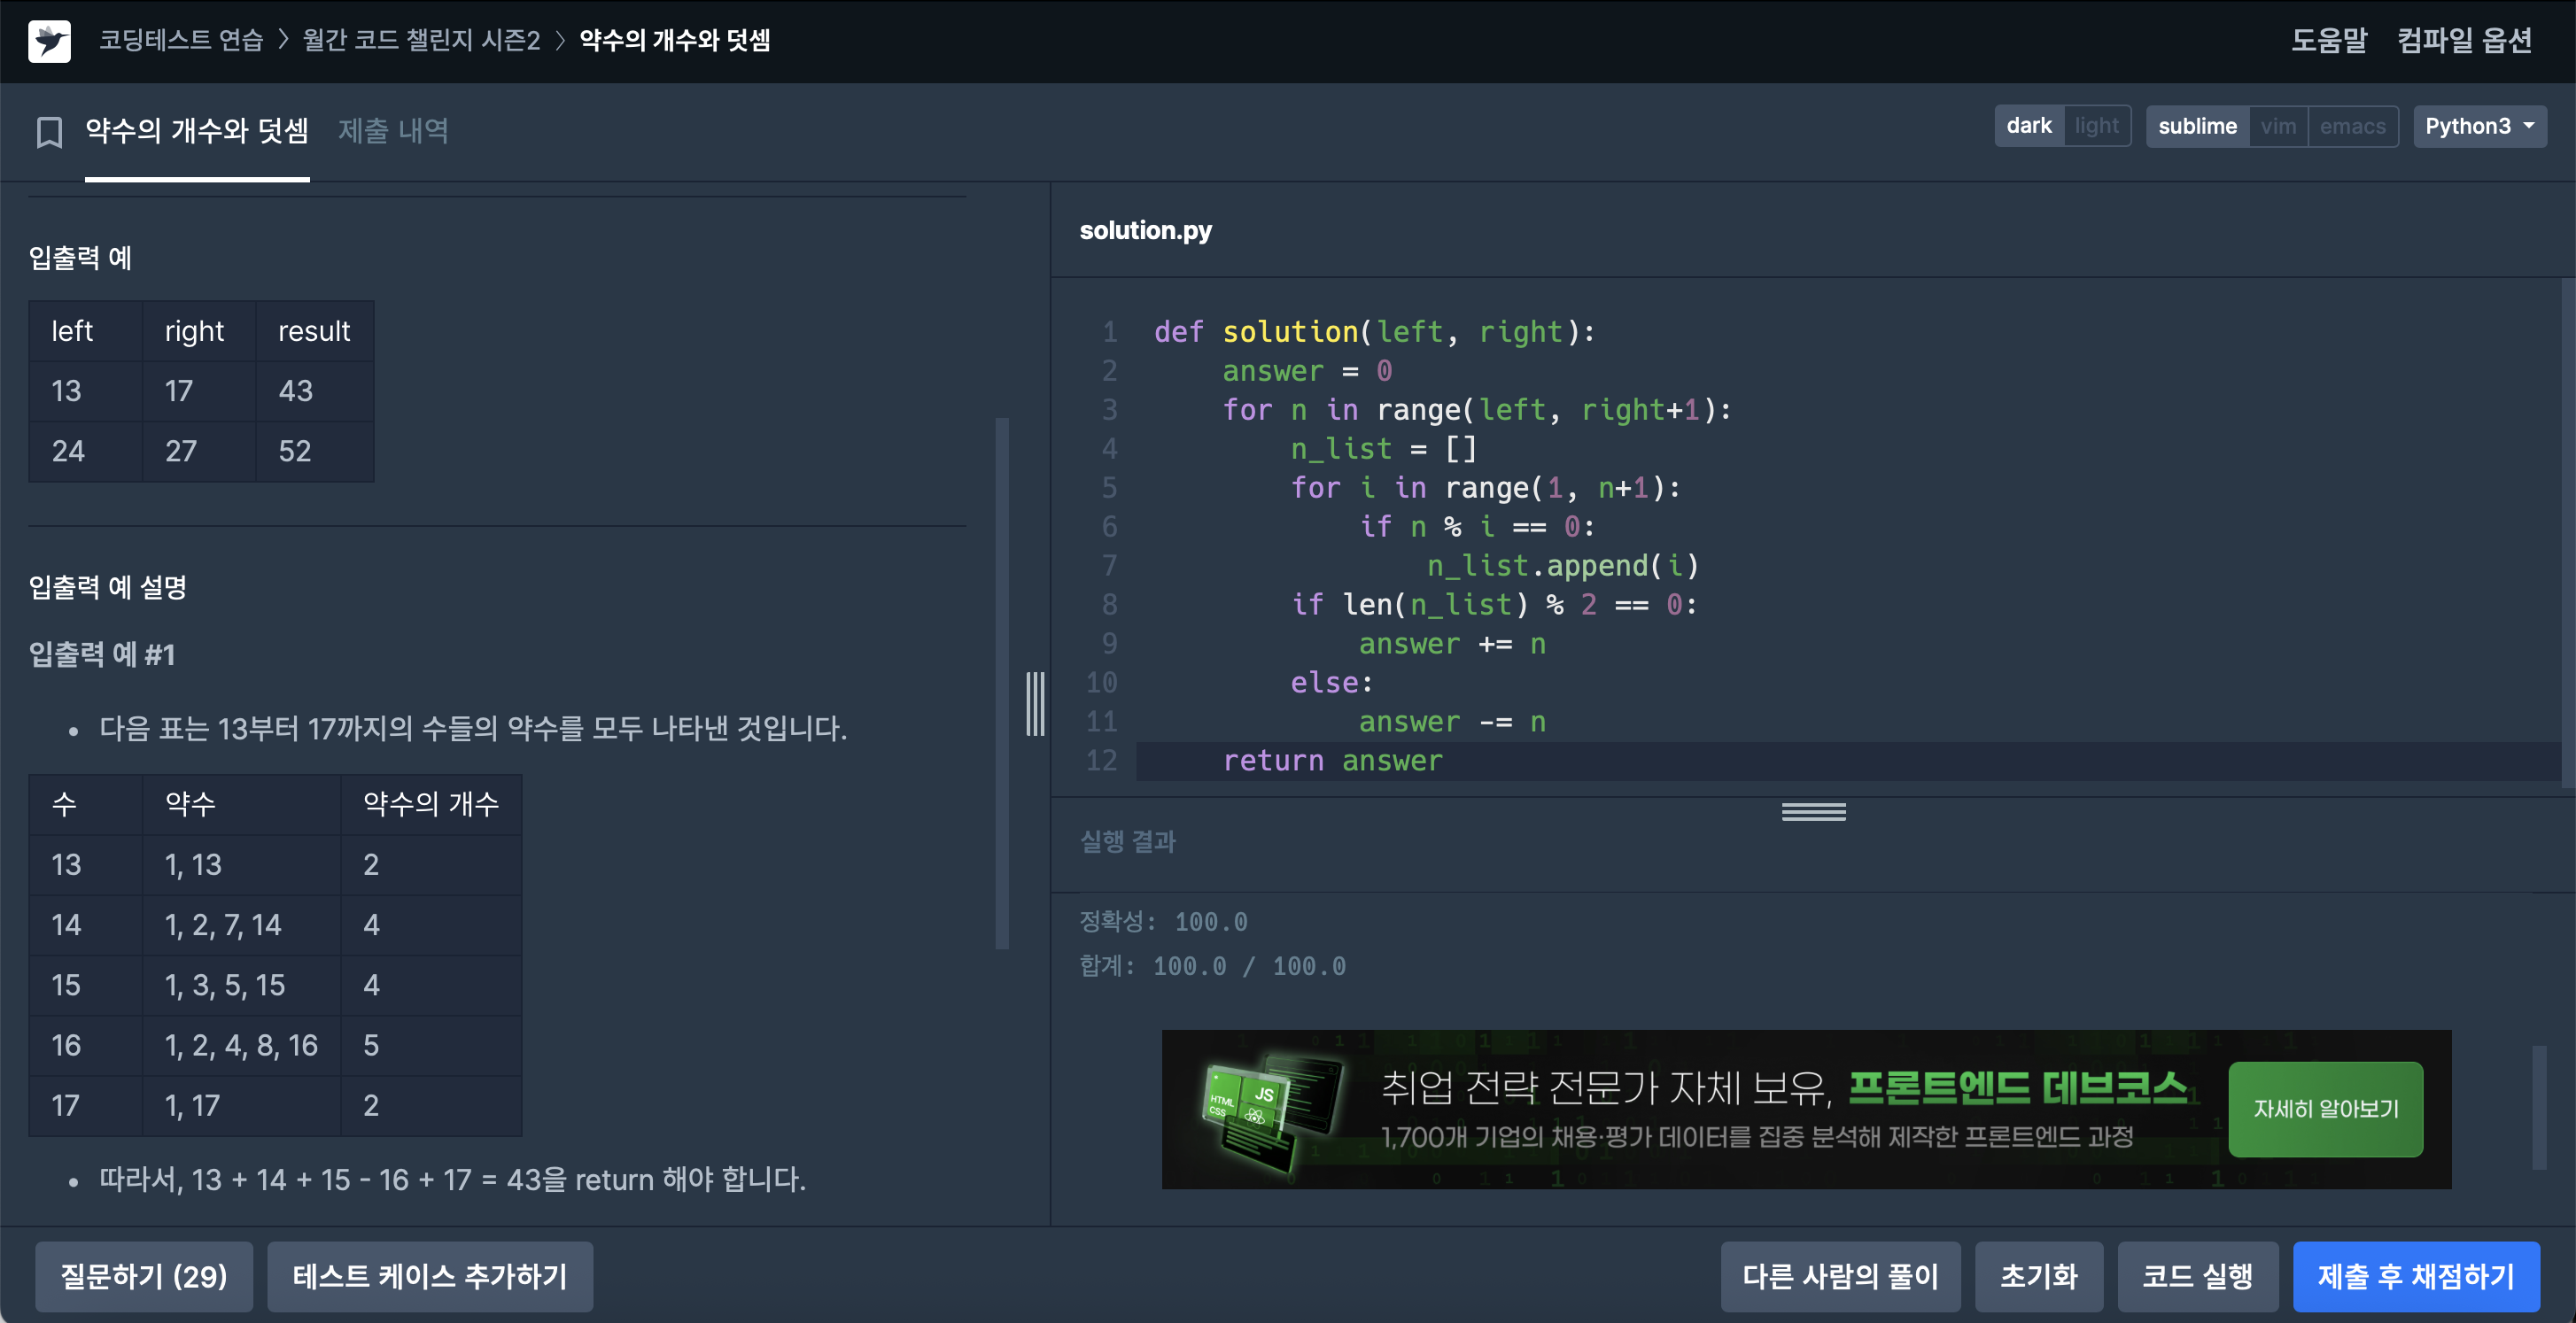Image resolution: width=2576 pixels, height=1323 pixels.
Task: Open 월간 코드 챌린지 시즌2 breadcrumb
Action: tap(421, 40)
